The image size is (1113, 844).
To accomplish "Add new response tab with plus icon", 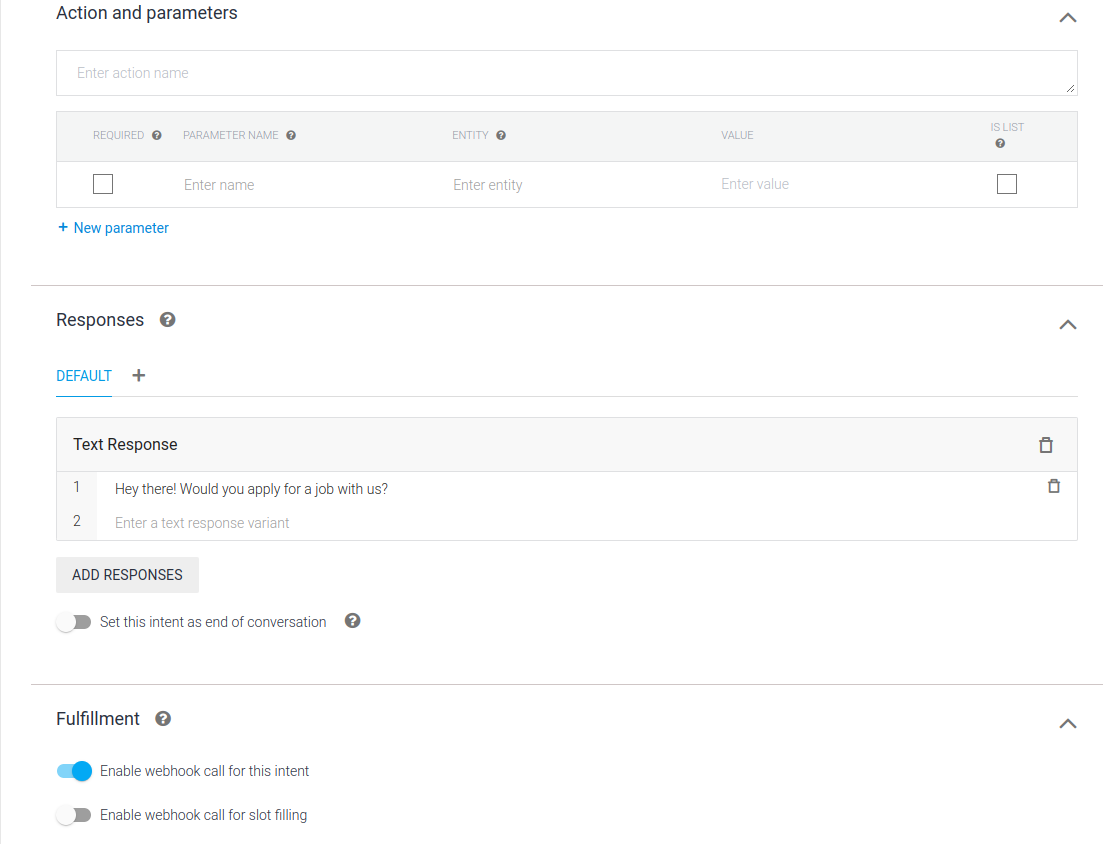I will click(x=139, y=376).
